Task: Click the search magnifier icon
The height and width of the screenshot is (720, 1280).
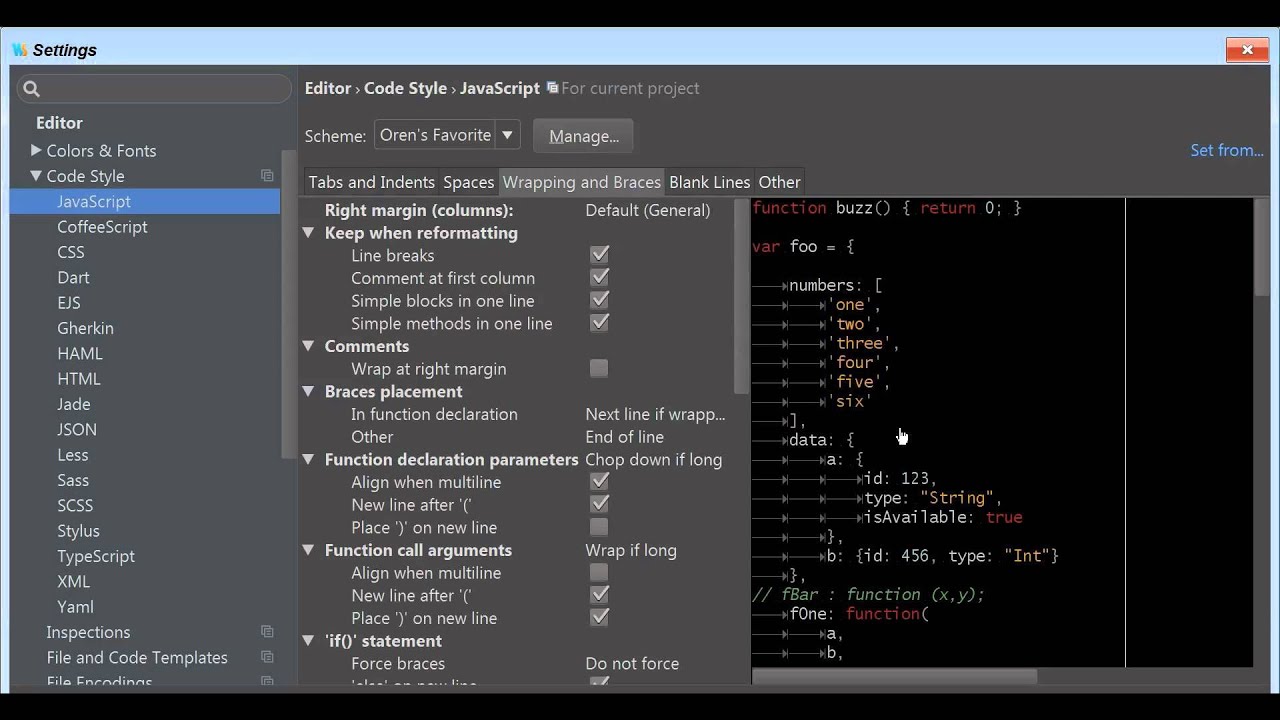Action: point(31,89)
